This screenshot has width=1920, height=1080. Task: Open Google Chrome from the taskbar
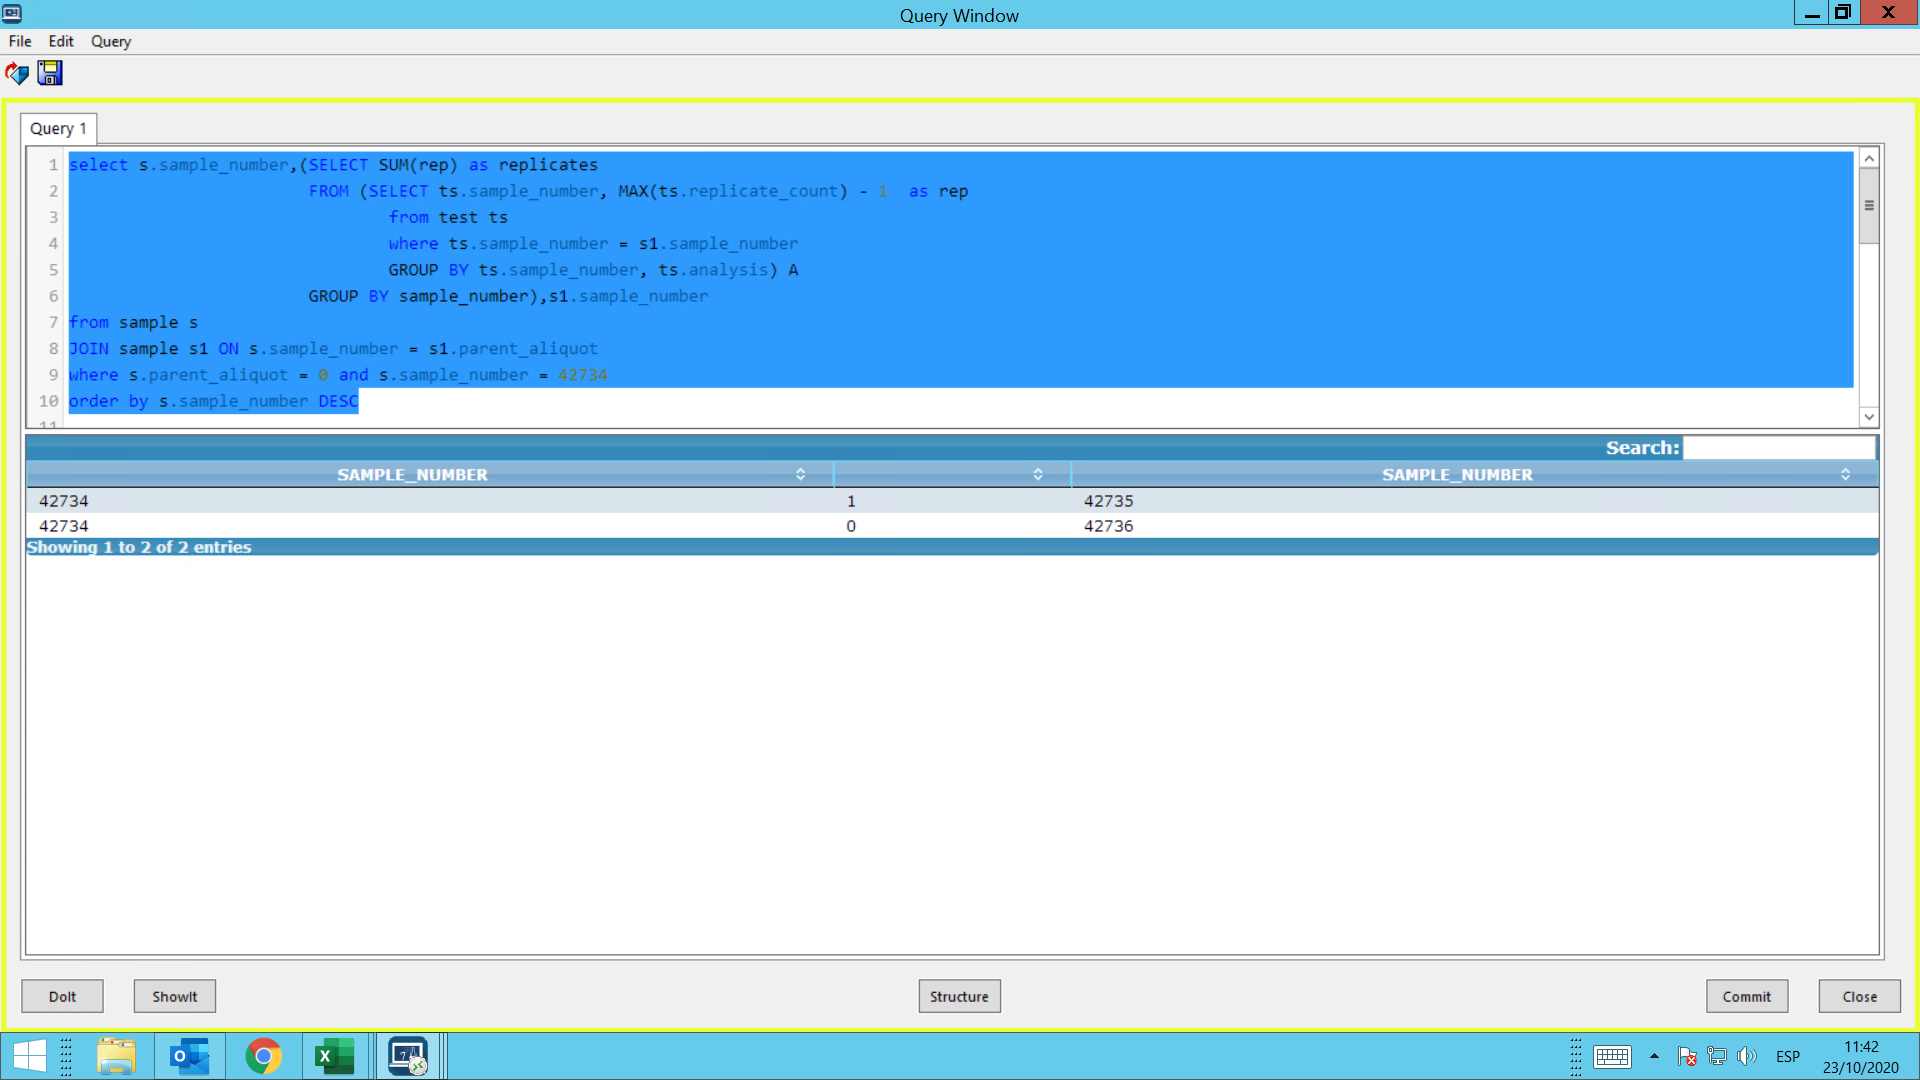click(263, 1056)
